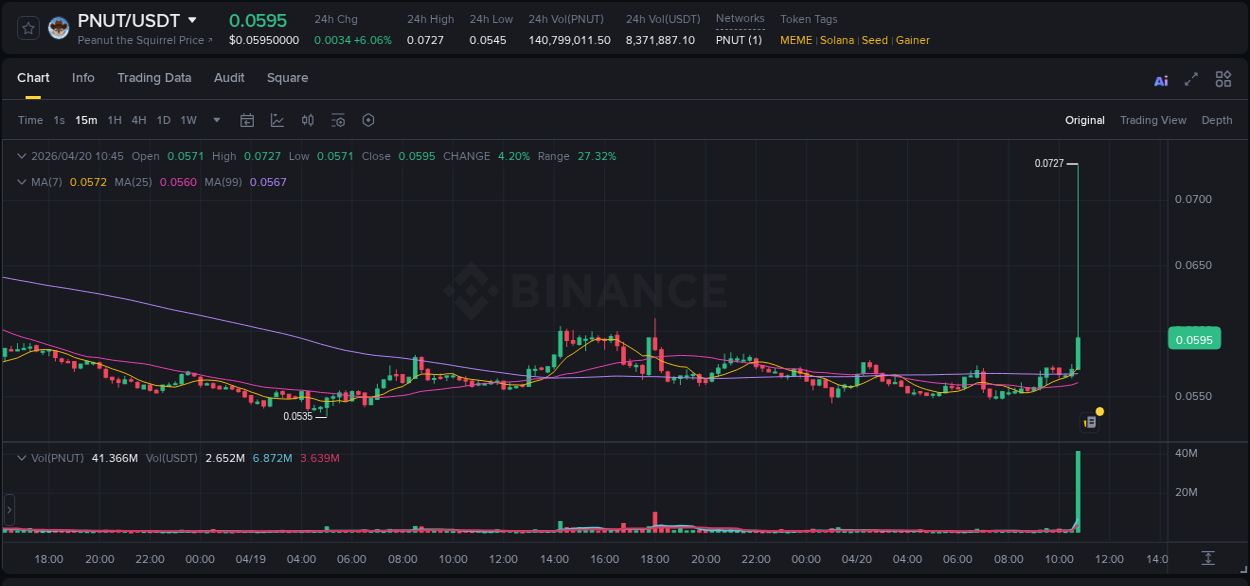Open the Audit tab
1250x586 pixels.
click(229, 77)
